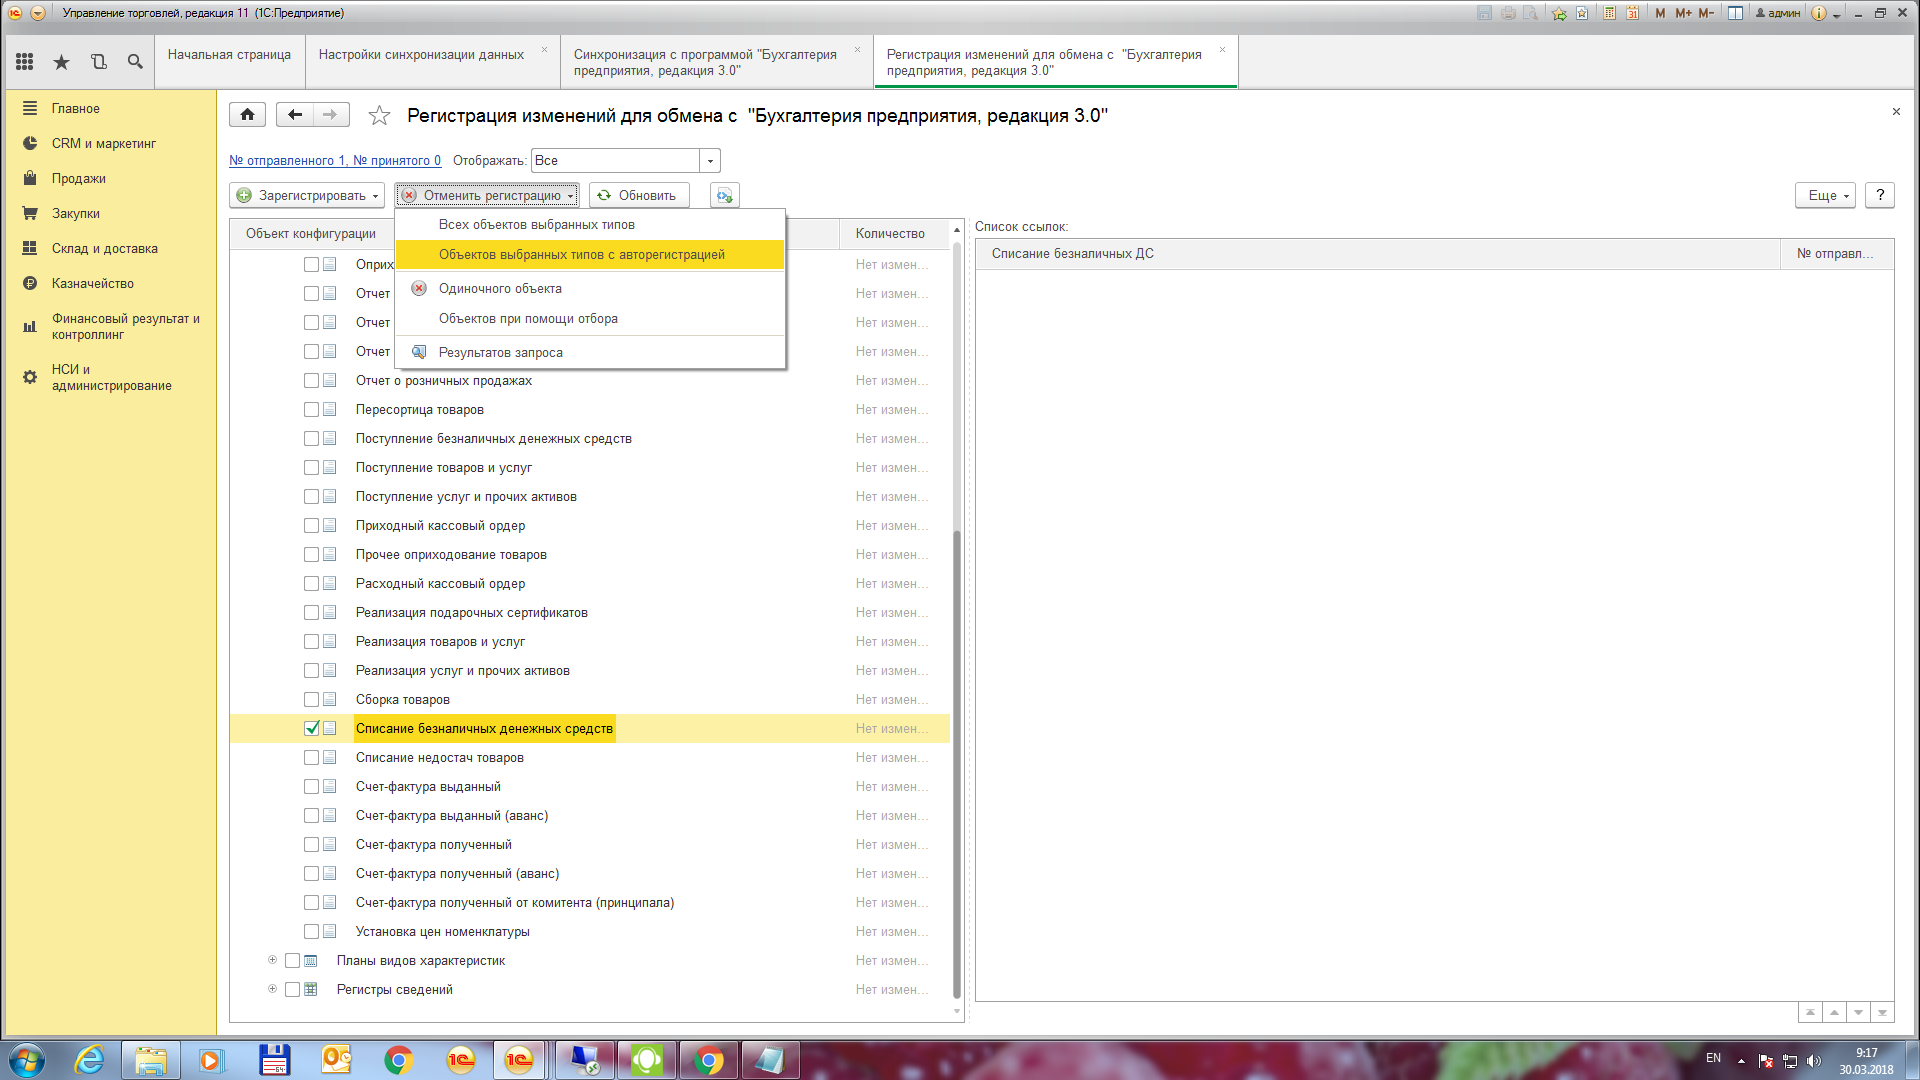
Task: Expand the Планы видов характеристик node
Action: point(272,960)
